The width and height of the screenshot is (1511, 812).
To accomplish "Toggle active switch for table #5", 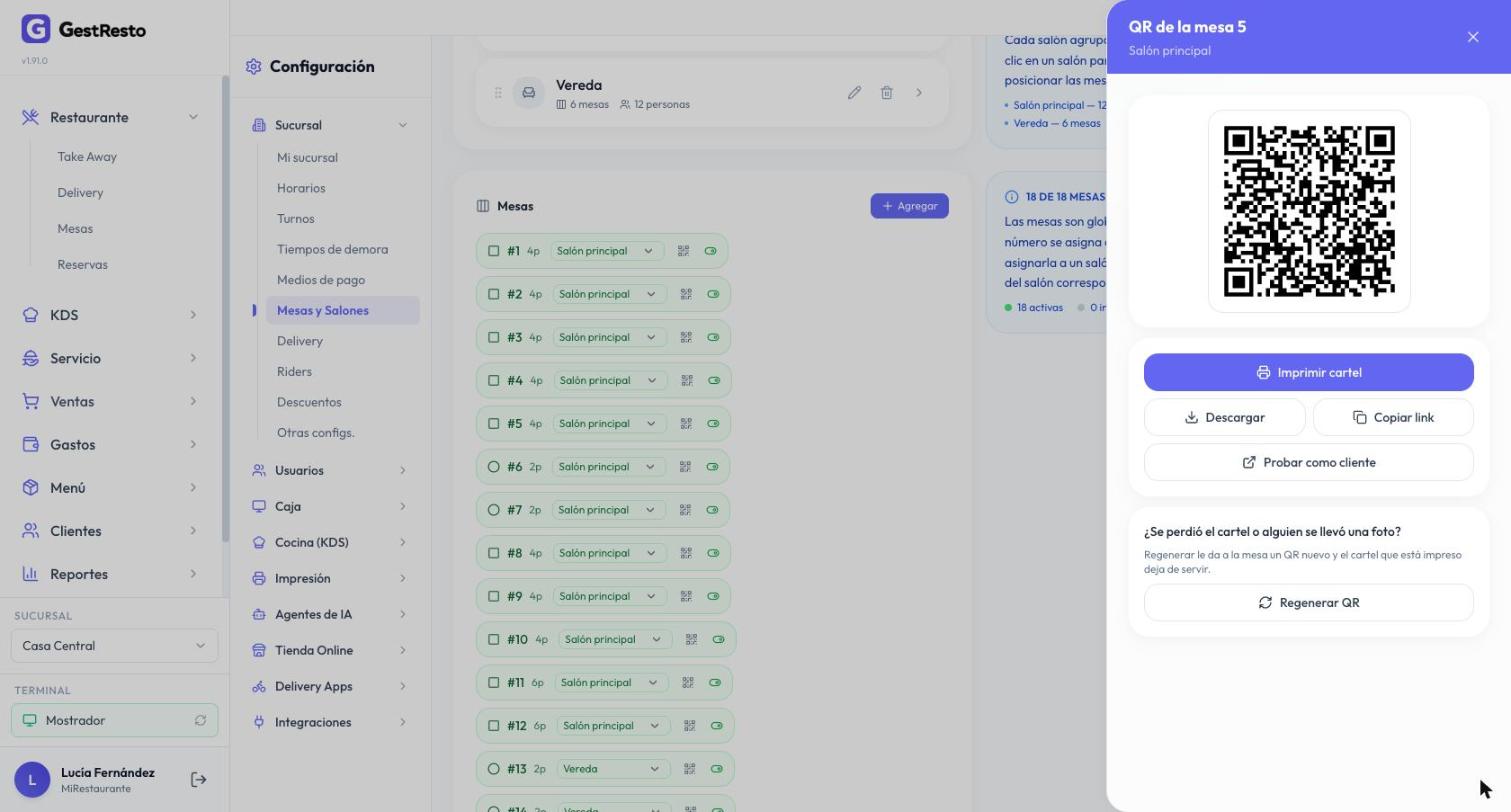I will pyautogui.click(x=714, y=424).
